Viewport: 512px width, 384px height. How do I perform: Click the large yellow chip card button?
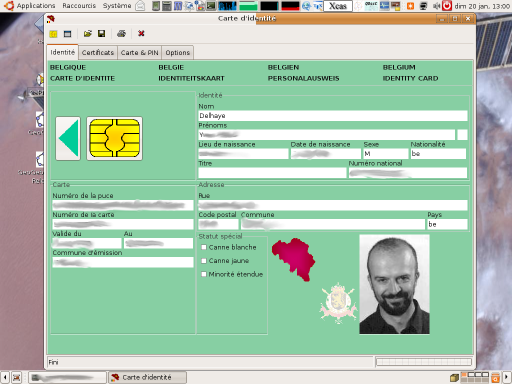[x=115, y=138]
